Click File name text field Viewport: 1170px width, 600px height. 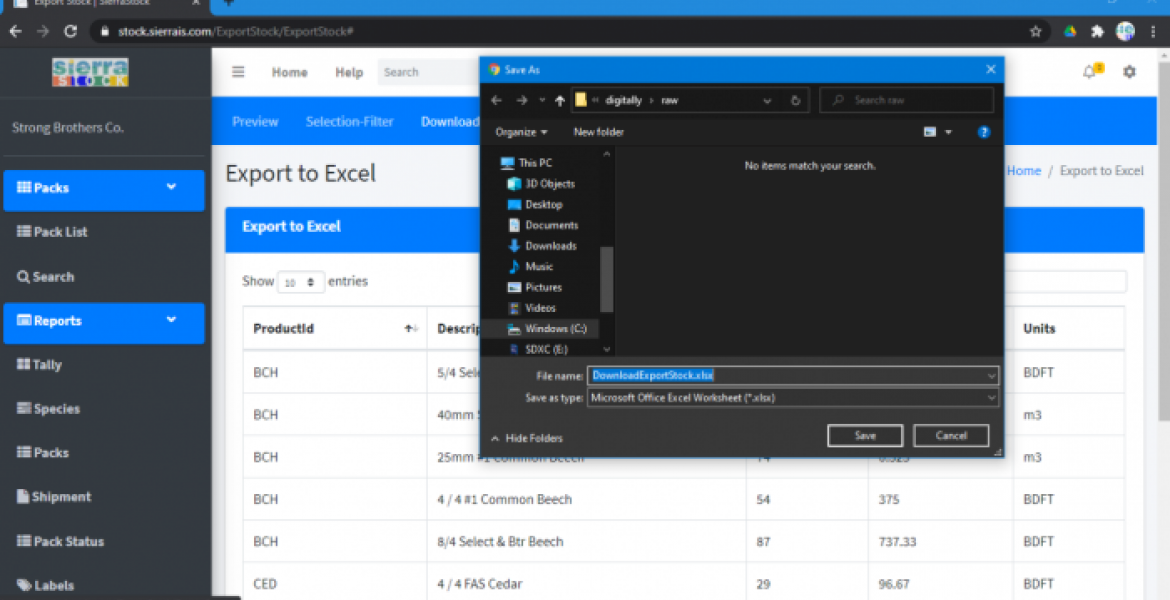[x=793, y=376]
